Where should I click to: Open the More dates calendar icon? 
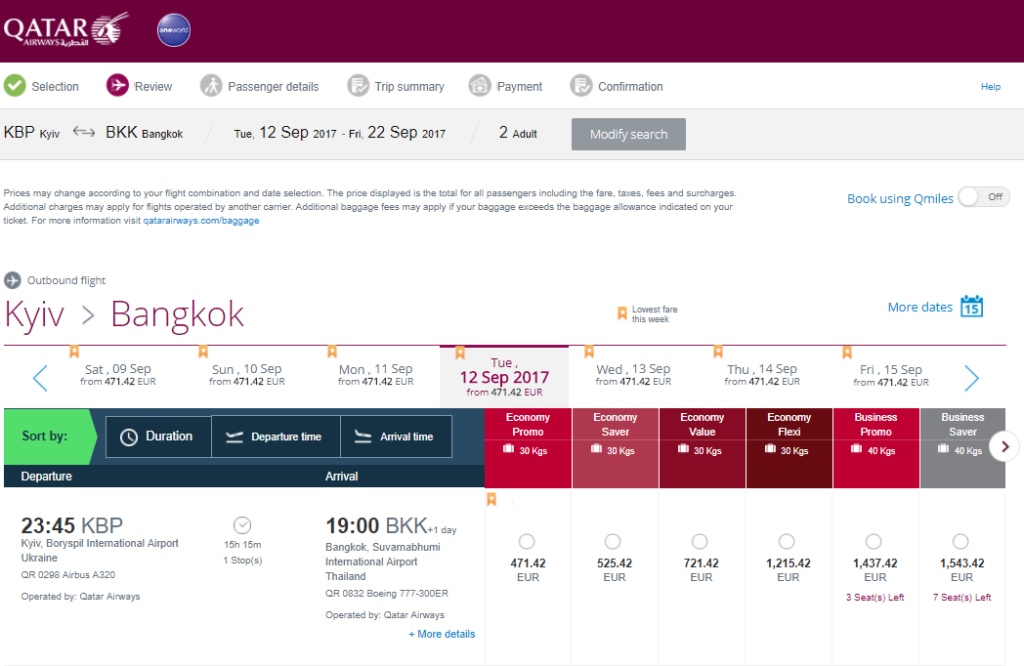click(x=972, y=306)
